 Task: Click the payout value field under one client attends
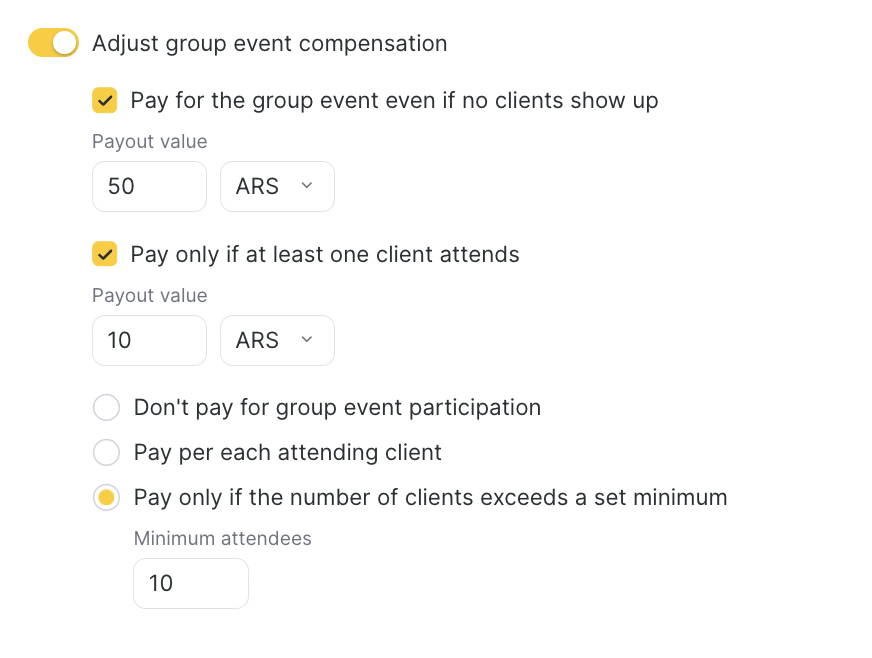click(x=149, y=341)
